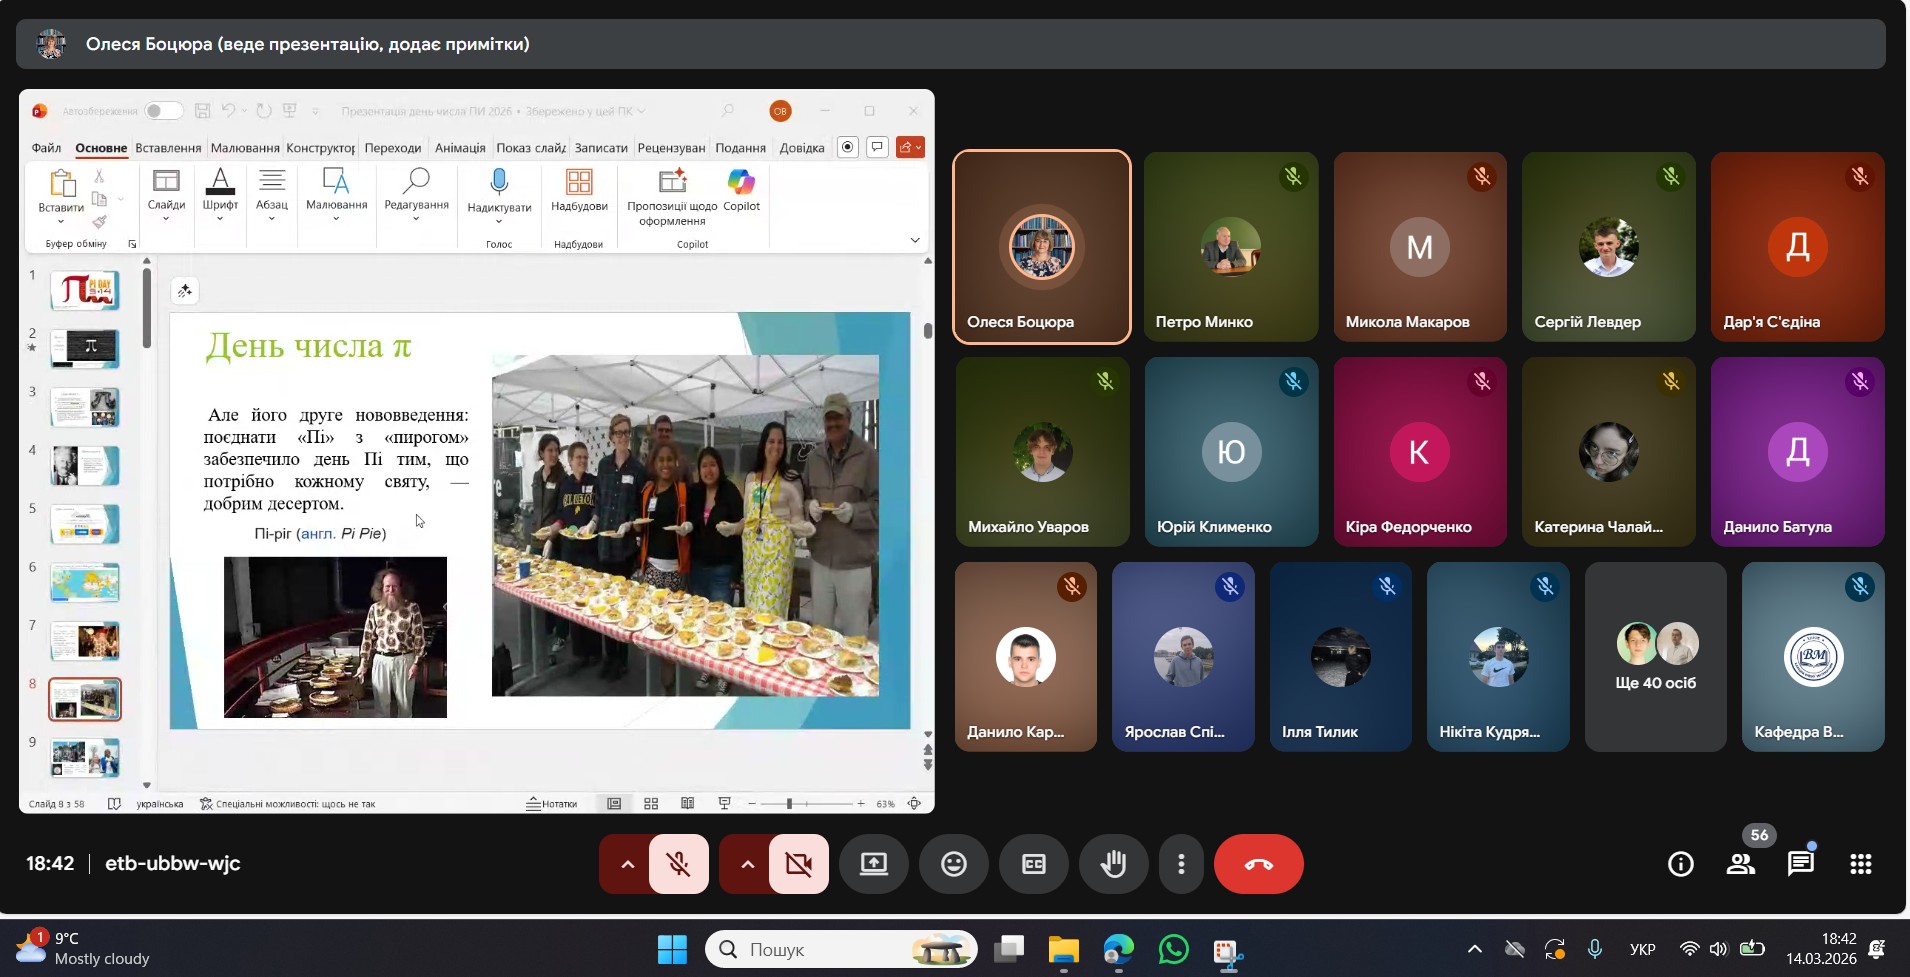Viewport: 1910px width, 977px height.
Task: Click the PowerPoint zoom slider
Action: click(x=790, y=804)
